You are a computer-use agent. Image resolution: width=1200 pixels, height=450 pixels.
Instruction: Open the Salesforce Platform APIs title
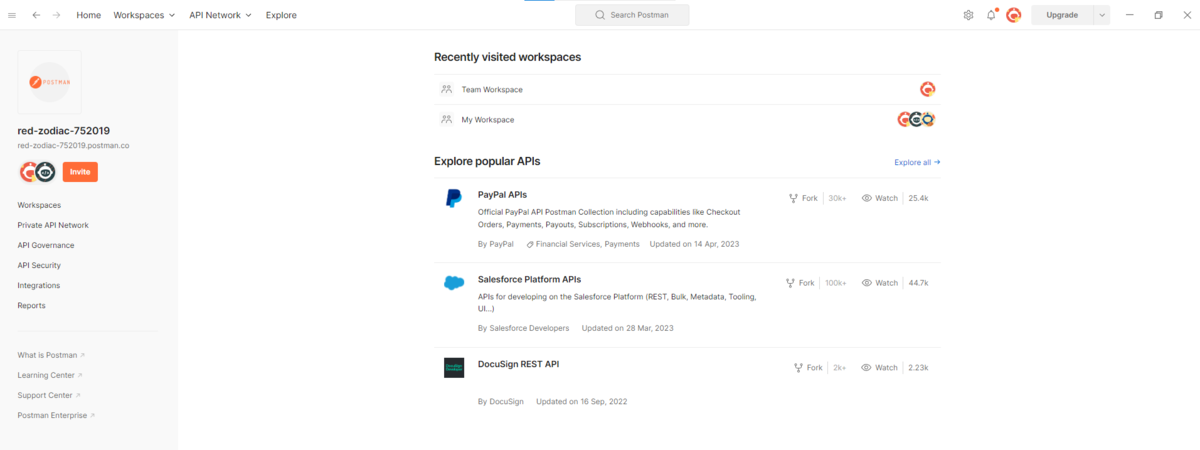(x=529, y=279)
